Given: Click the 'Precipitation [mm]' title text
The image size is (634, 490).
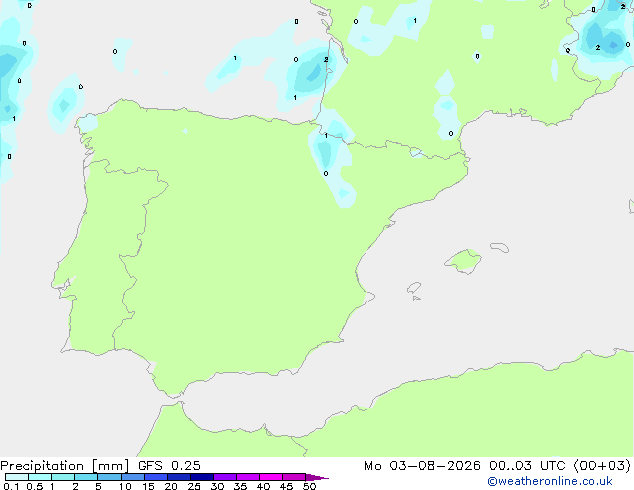Looking at the screenshot, I should (65, 466).
